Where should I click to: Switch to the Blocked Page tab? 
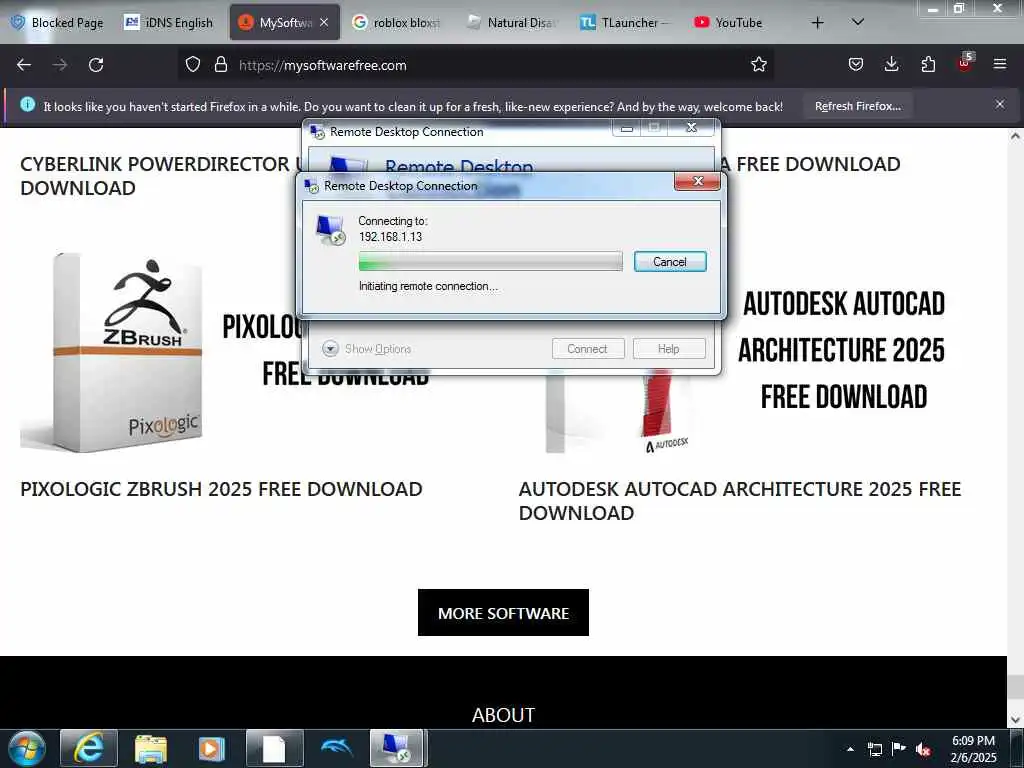57,23
